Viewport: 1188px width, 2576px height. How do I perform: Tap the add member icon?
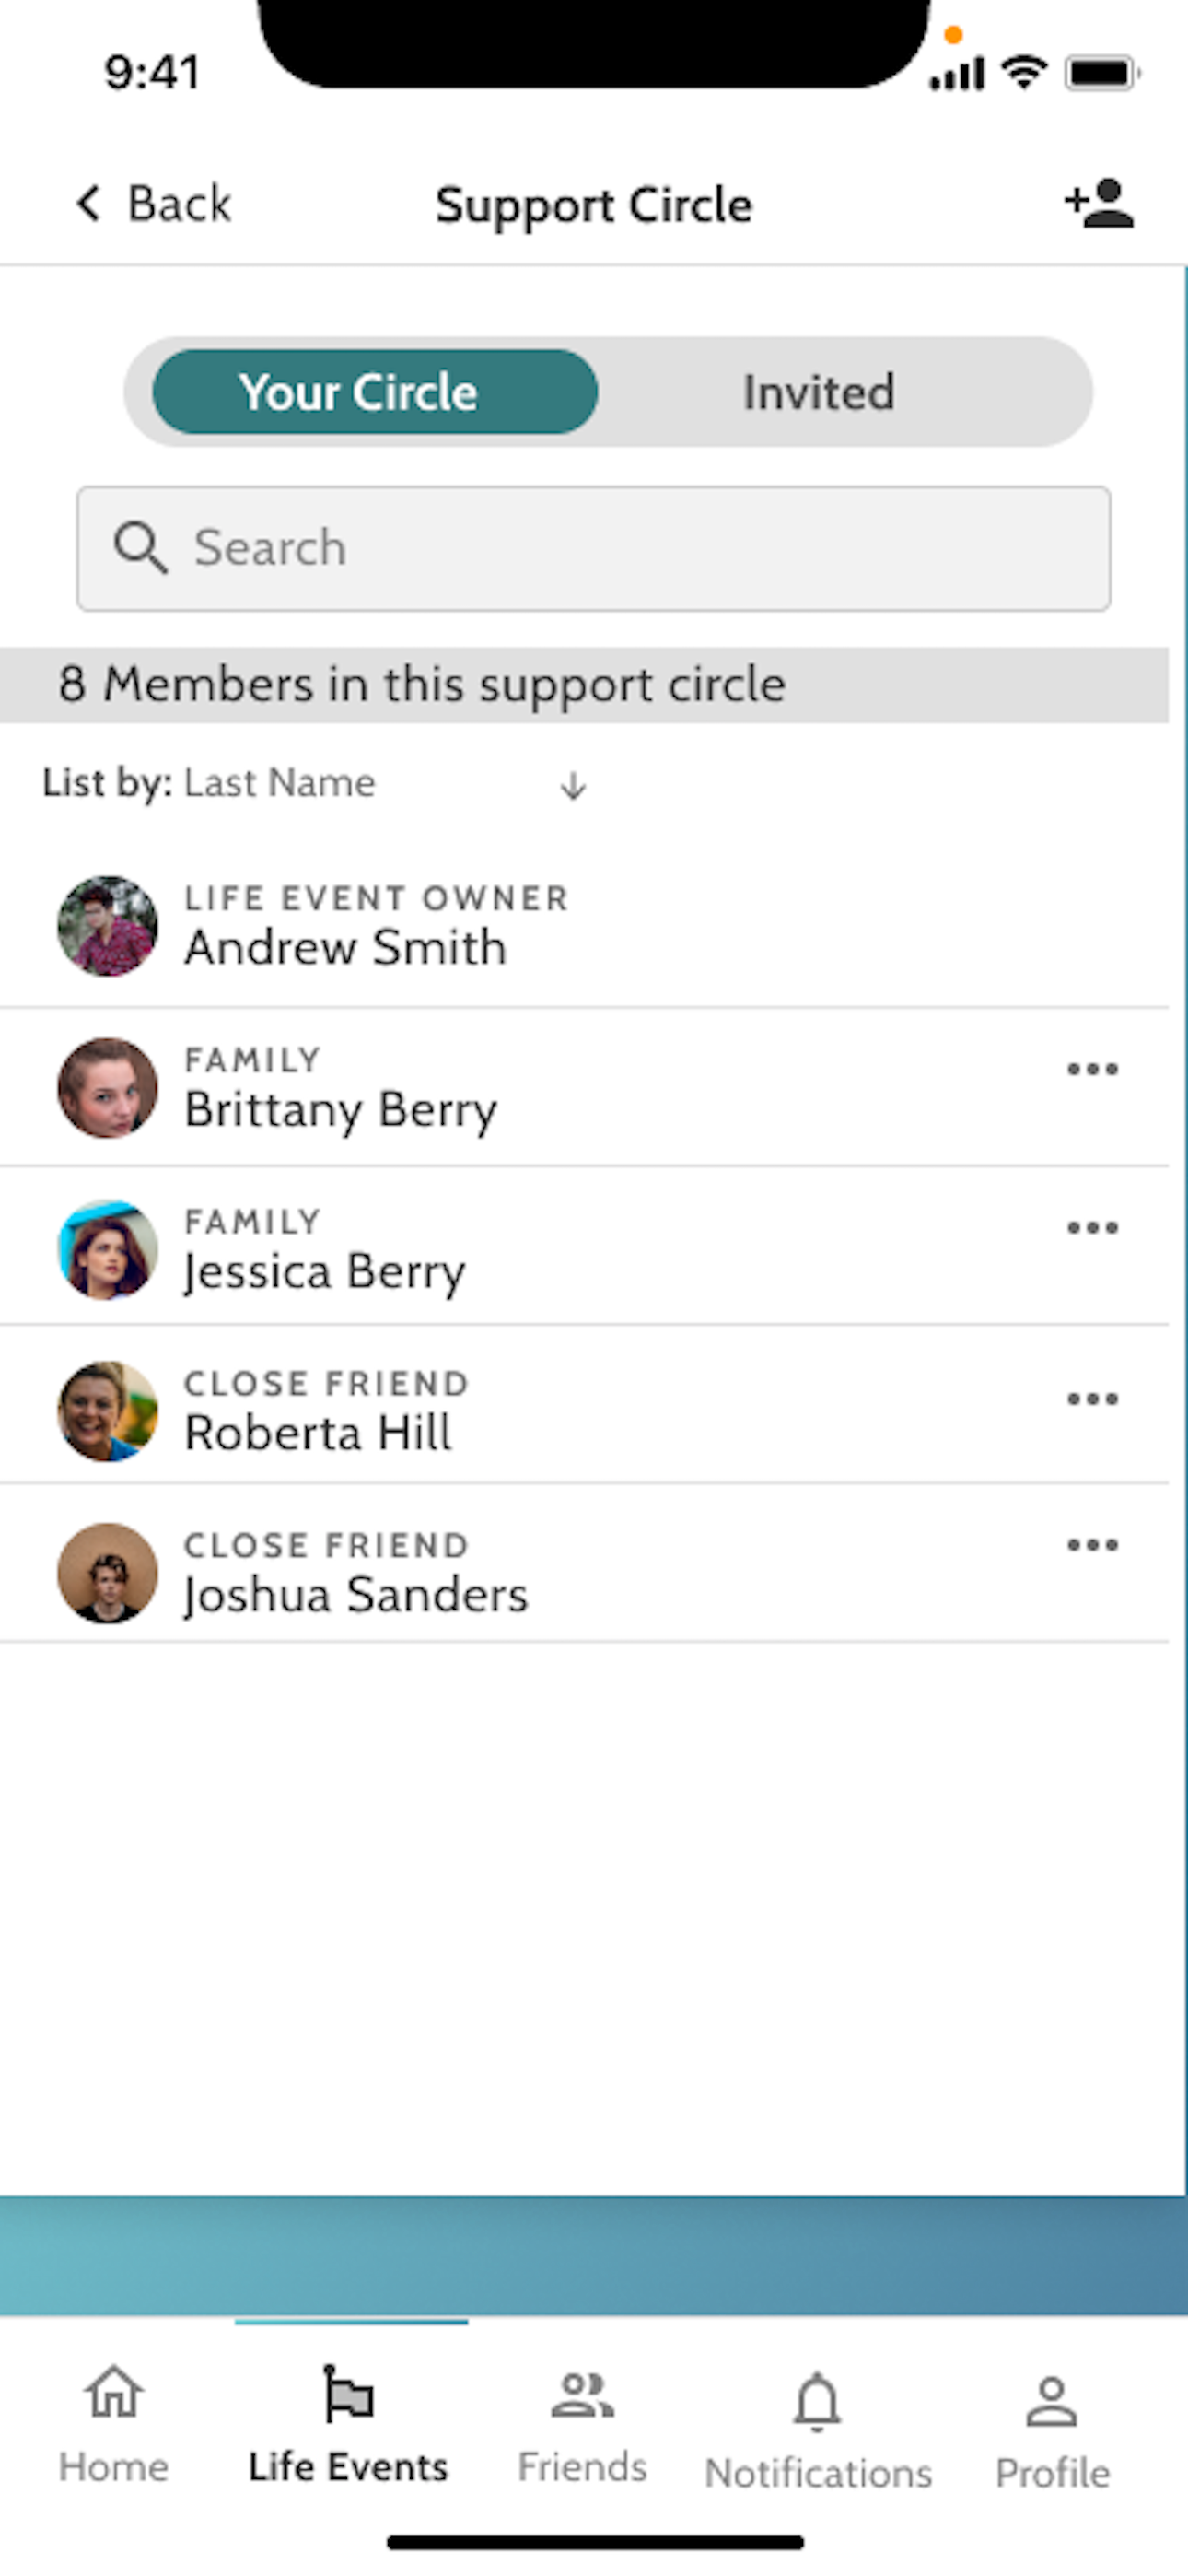click(x=1099, y=203)
